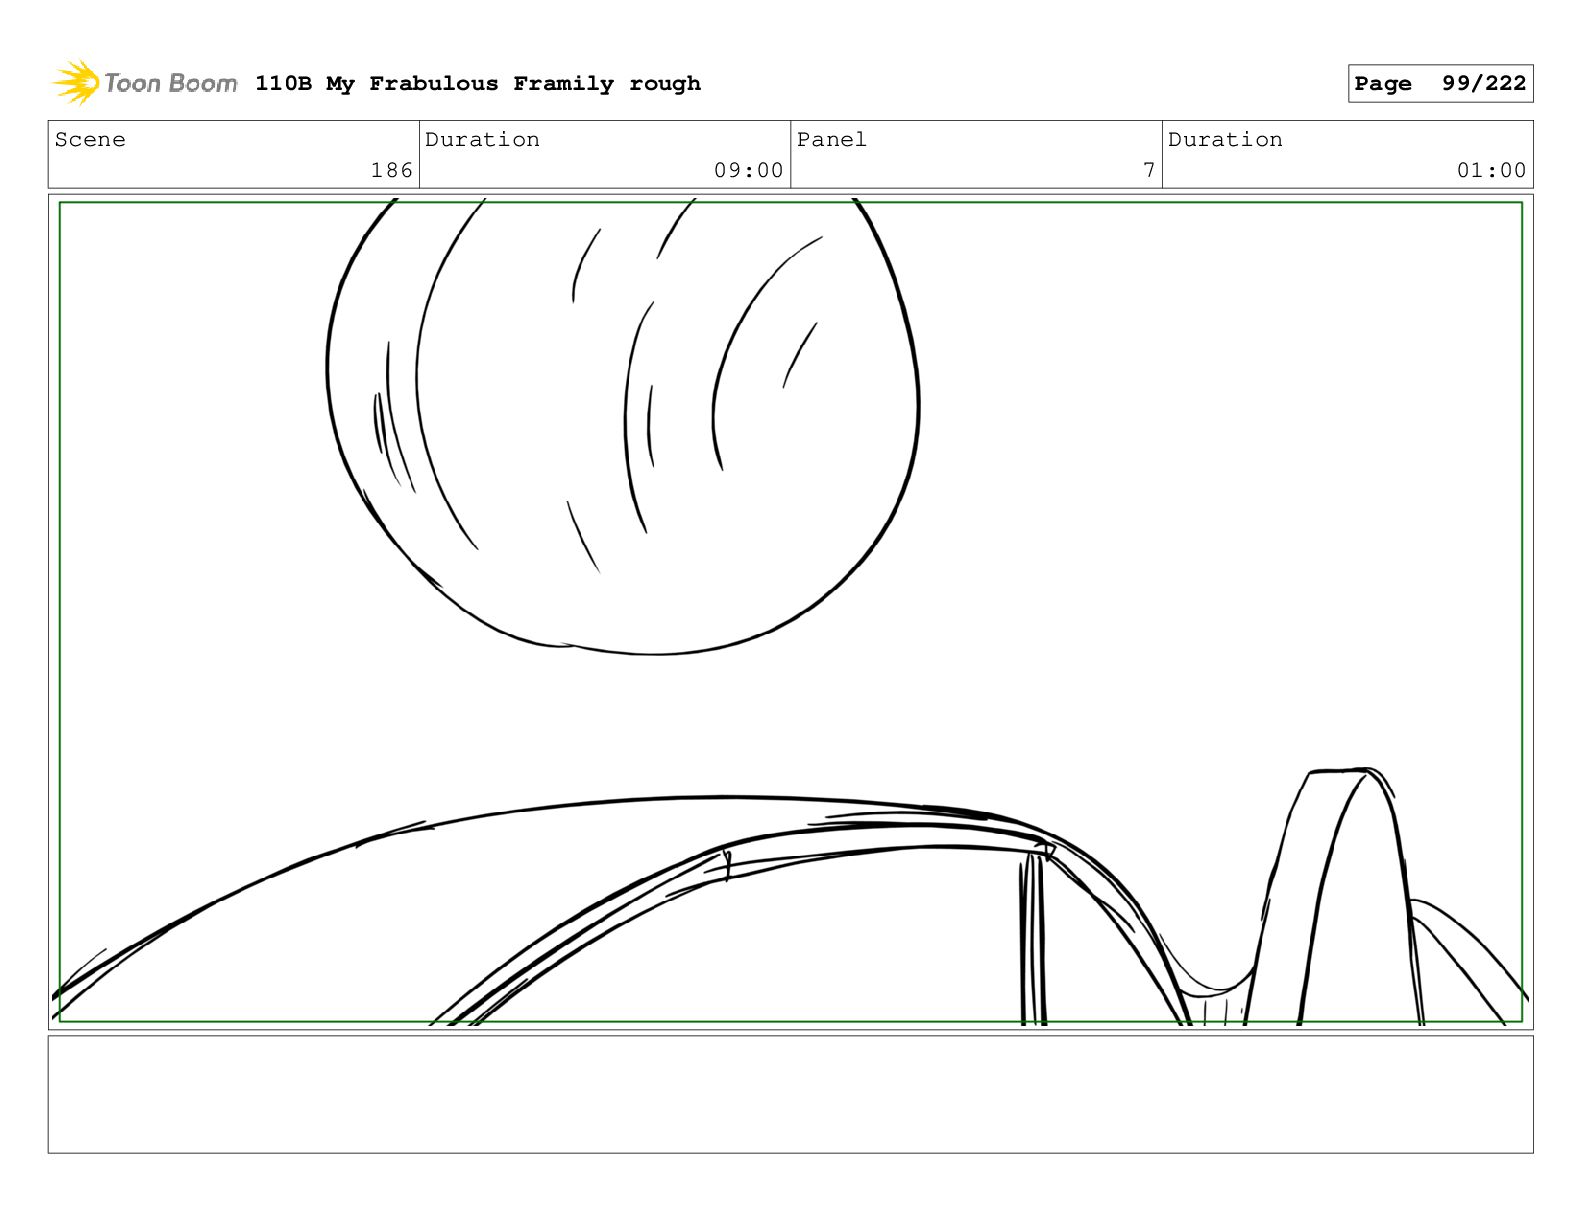This screenshot has width=1582, height=1225.
Task: Click the panel number '7'
Action: click(x=1149, y=171)
